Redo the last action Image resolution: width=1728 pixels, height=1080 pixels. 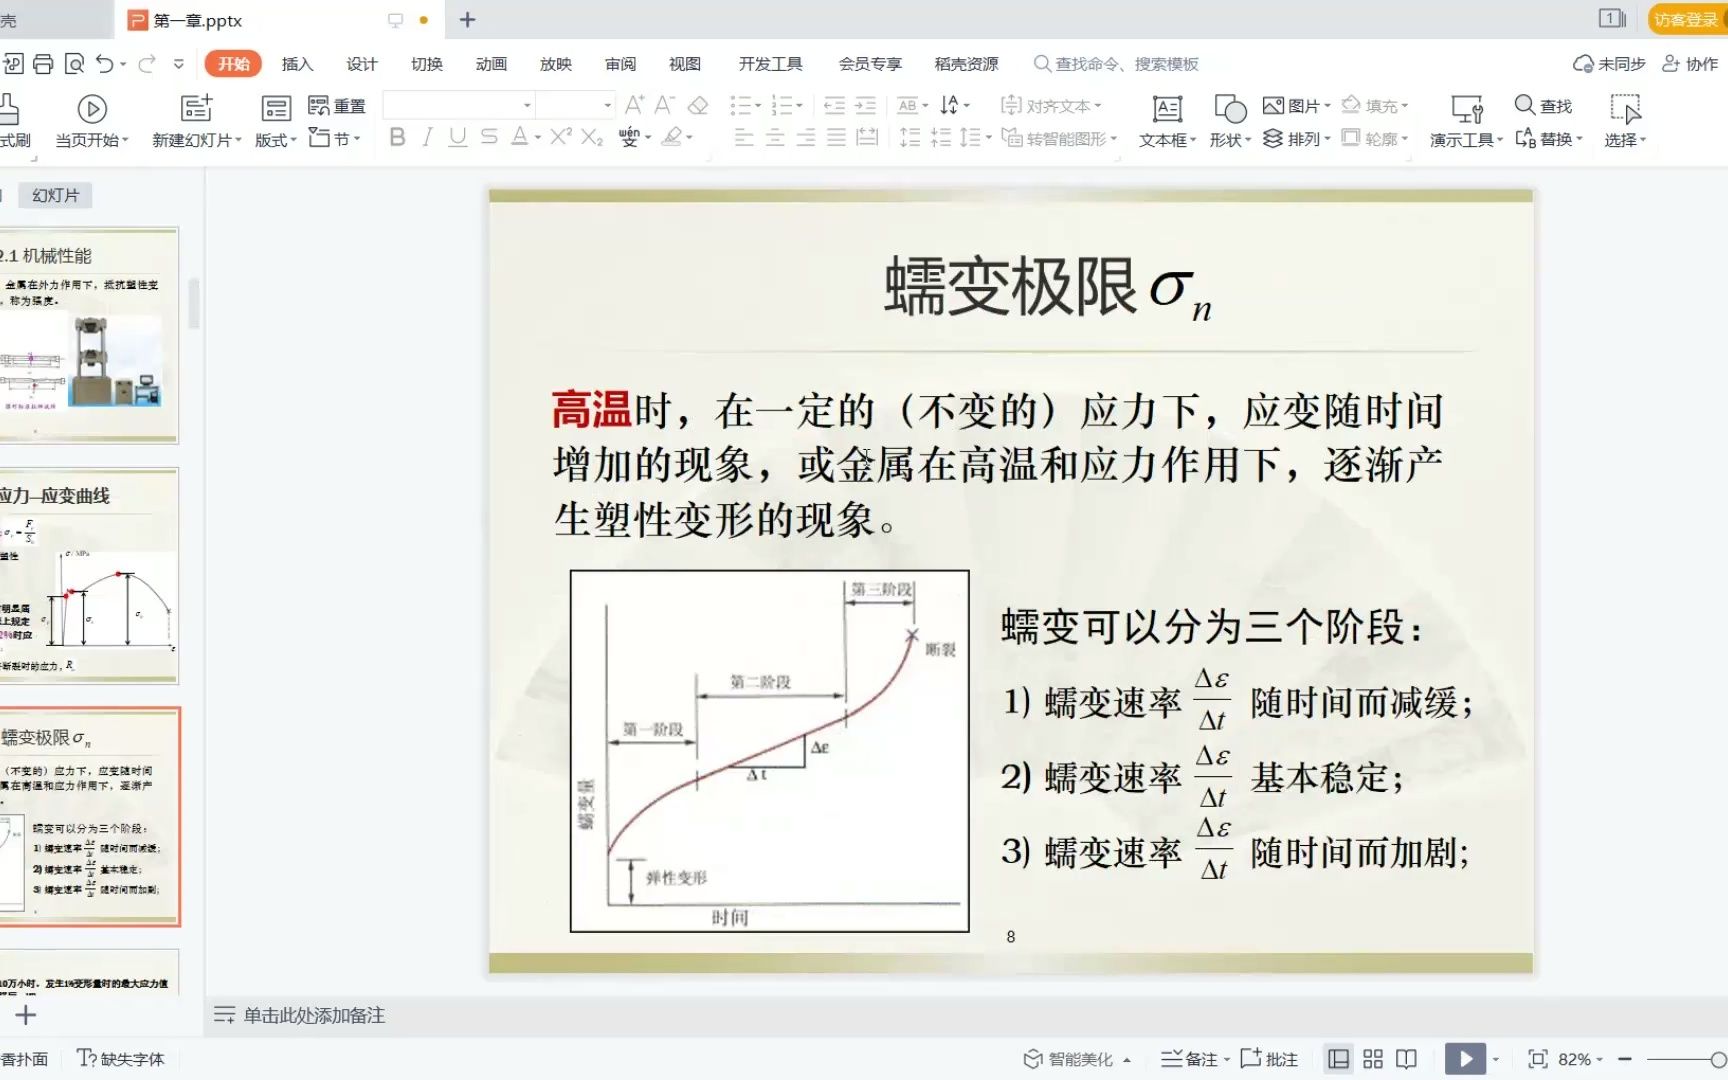tap(147, 64)
